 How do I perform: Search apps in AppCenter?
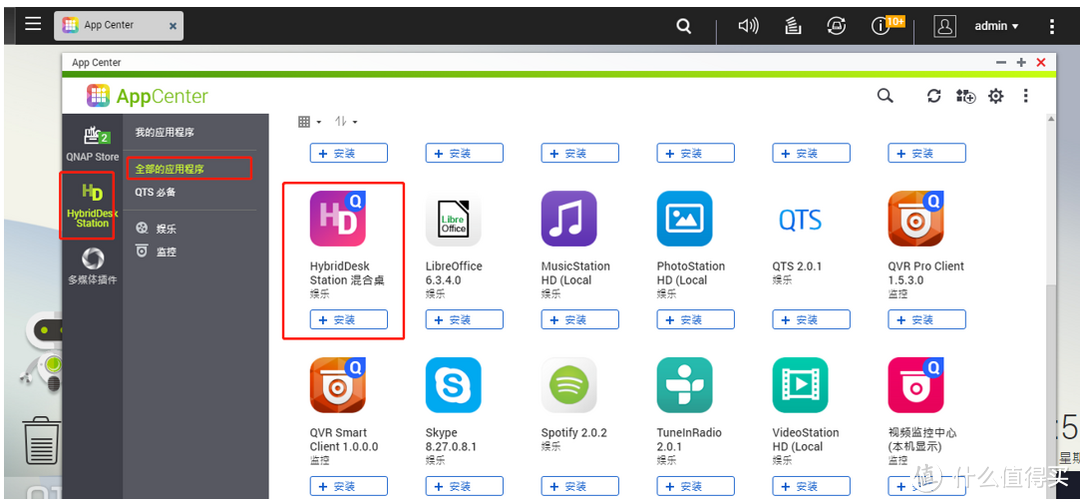pos(885,96)
